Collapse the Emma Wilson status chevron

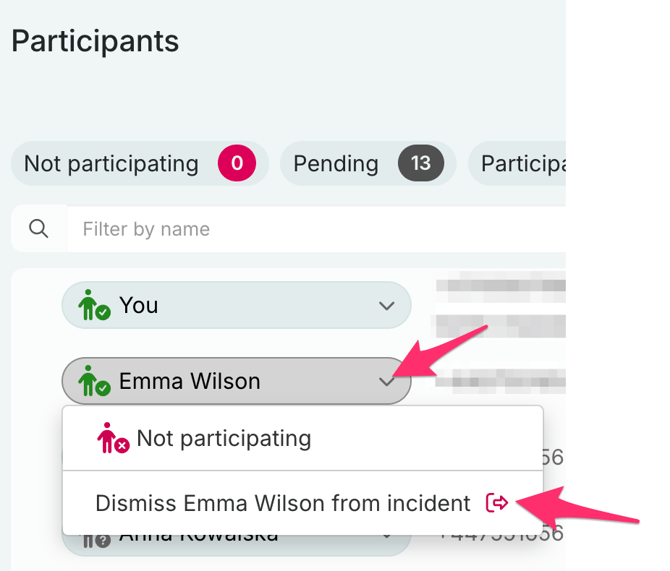click(x=387, y=381)
